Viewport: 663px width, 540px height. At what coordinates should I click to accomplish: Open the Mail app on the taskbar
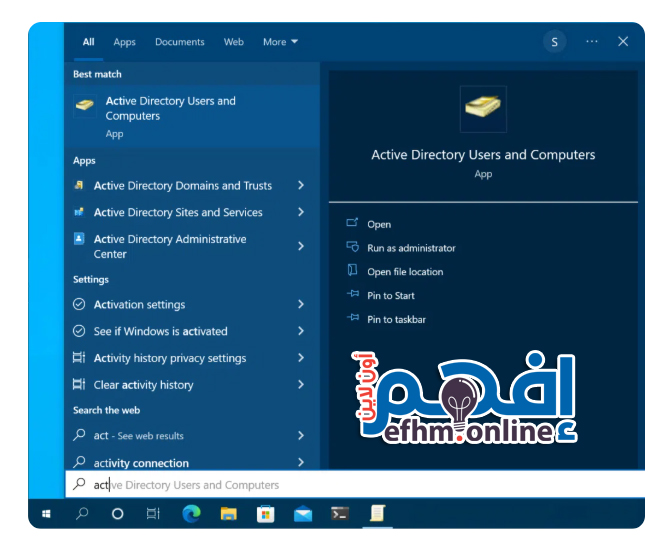(303, 514)
